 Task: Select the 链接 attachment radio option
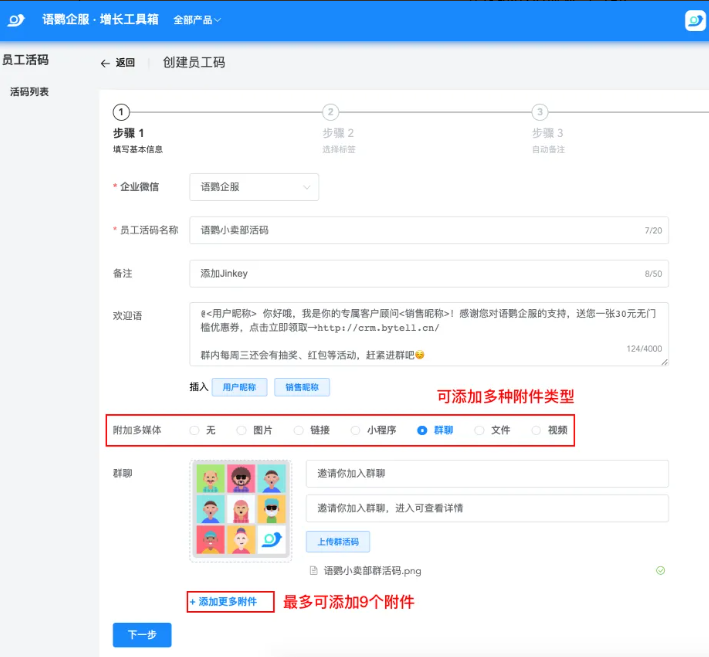click(x=299, y=430)
